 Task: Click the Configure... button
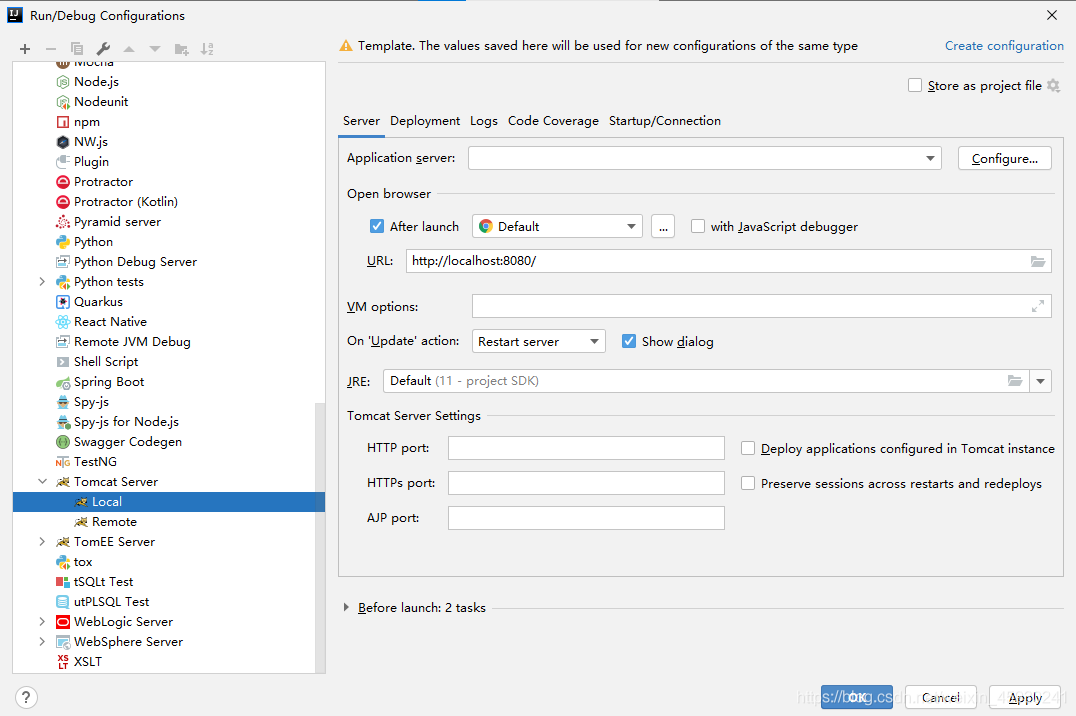(1004, 159)
